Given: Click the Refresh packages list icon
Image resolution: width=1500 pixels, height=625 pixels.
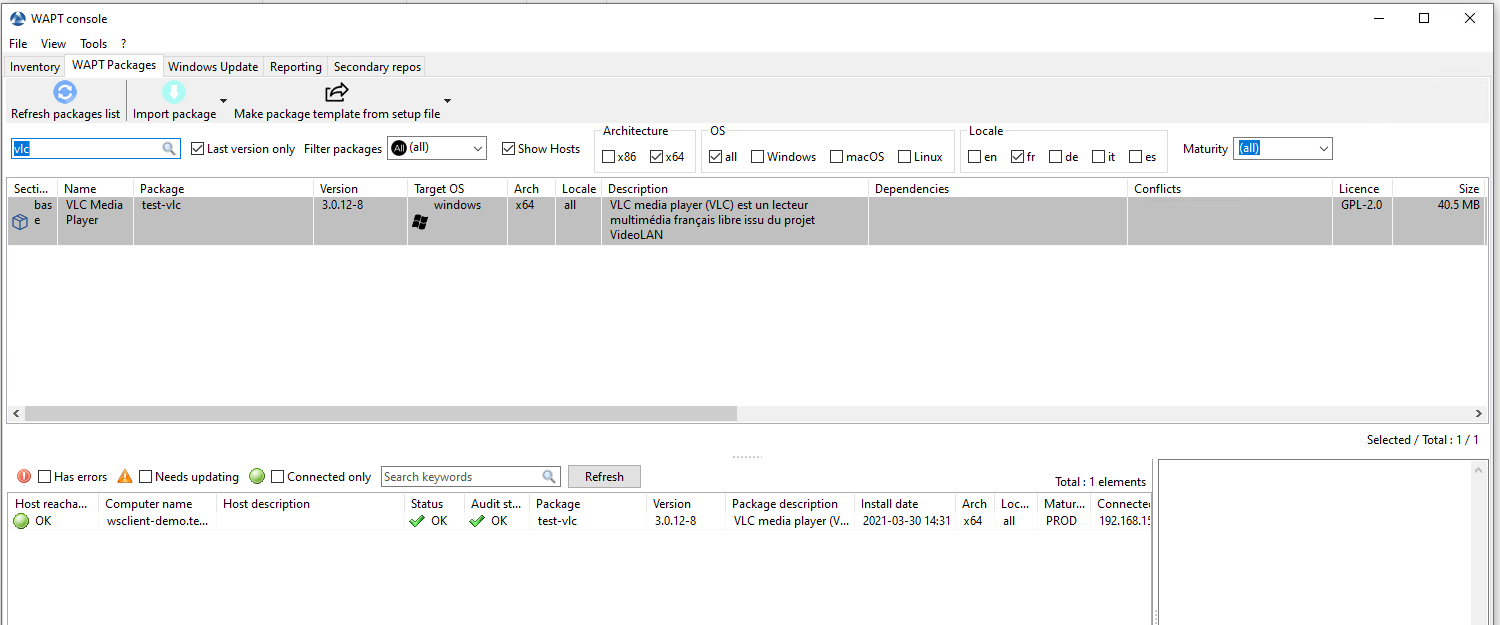Looking at the screenshot, I should pyautogui.click(x=65, y=93).
